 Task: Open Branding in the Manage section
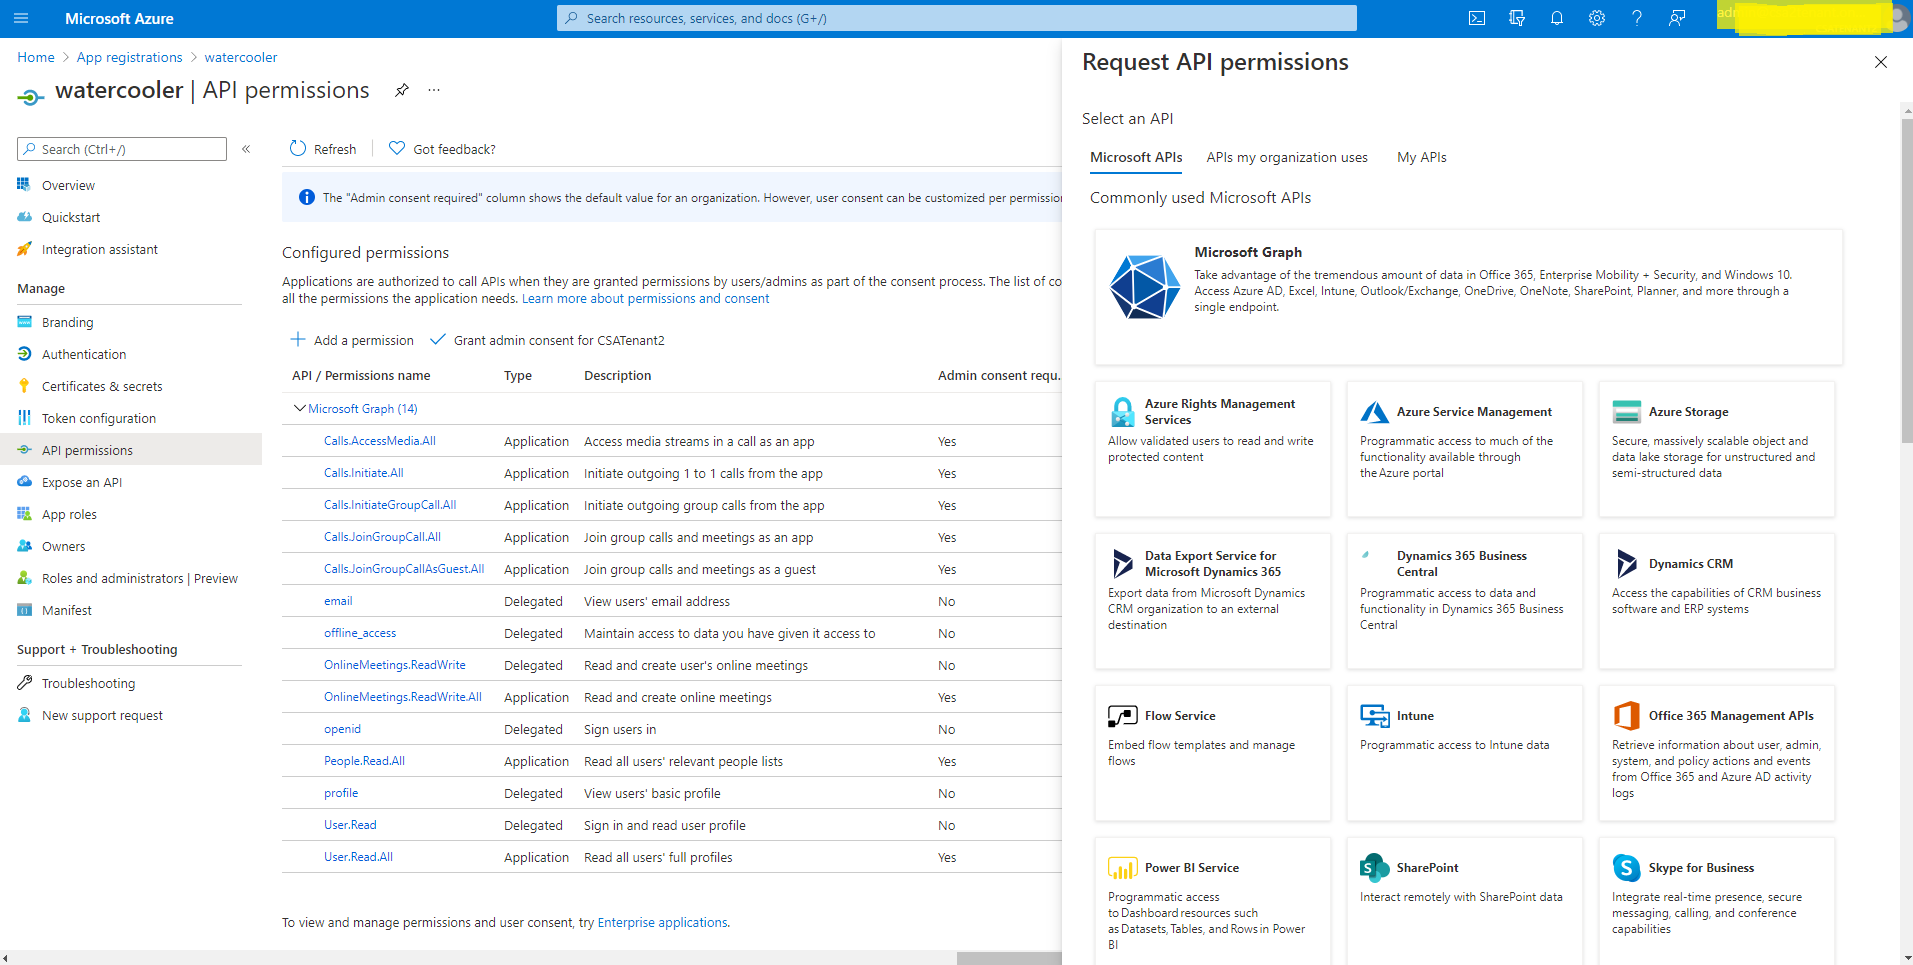pyautogui.click(x=67, y=322)
